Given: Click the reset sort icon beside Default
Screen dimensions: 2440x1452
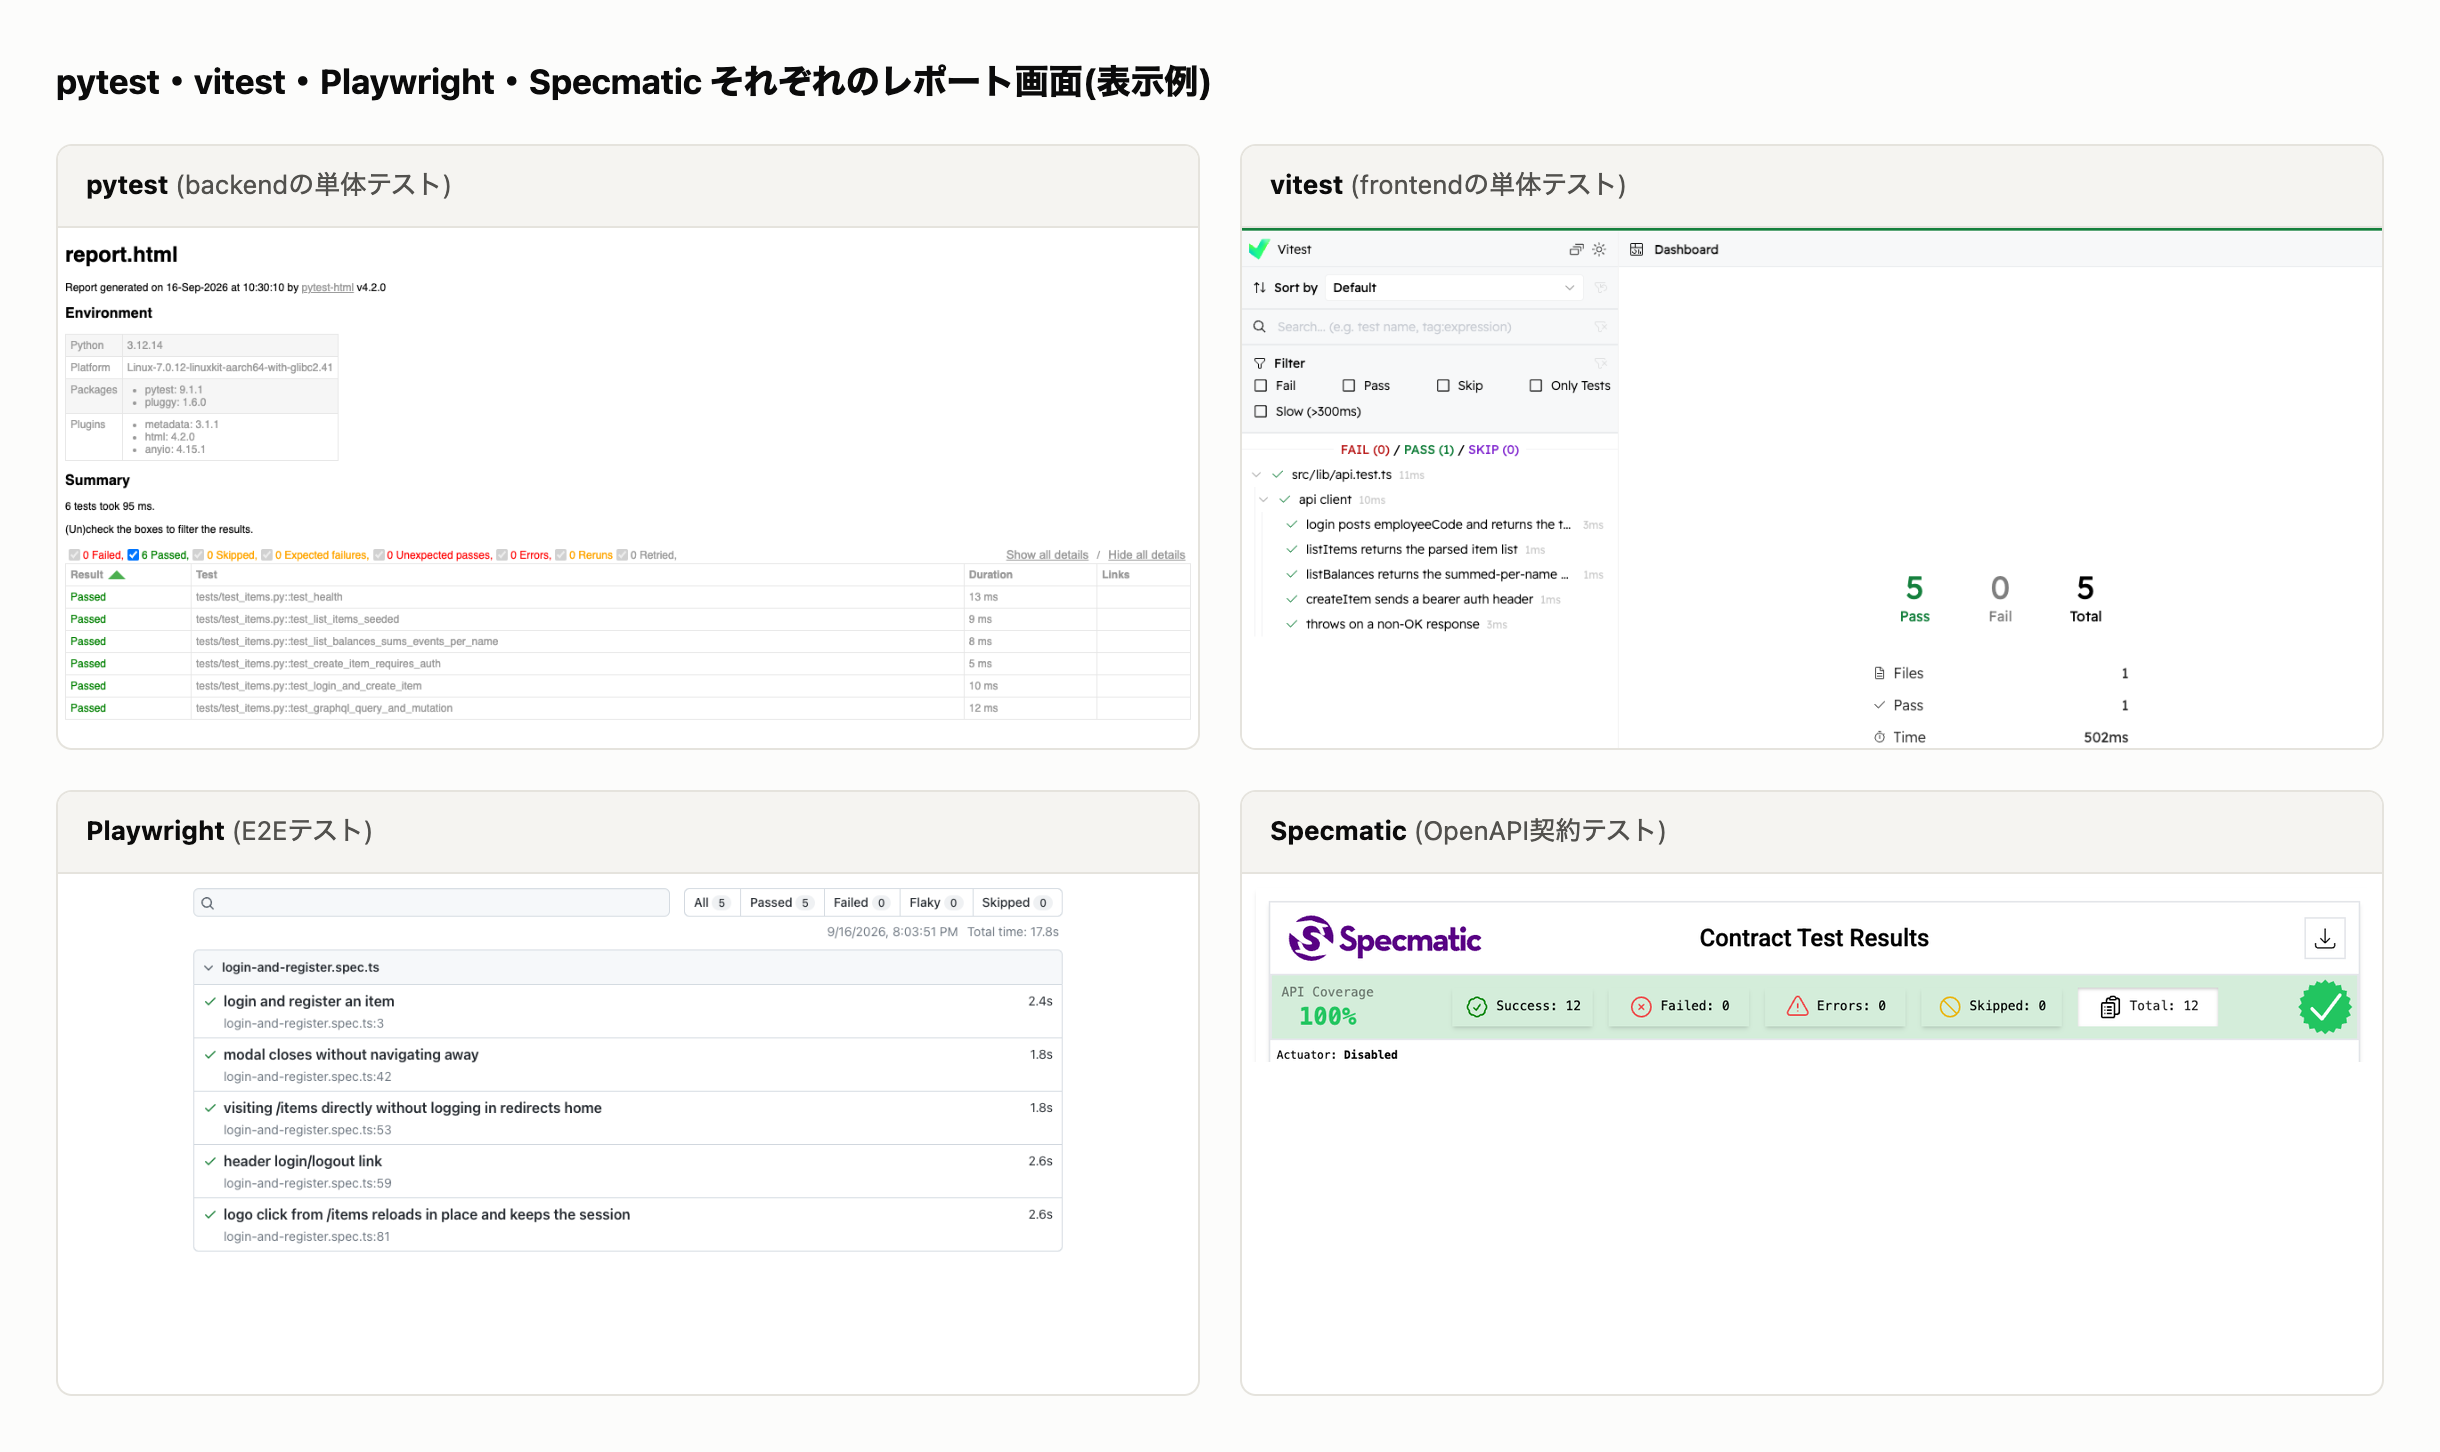Looking at the screenshot, I should 1600,288.
